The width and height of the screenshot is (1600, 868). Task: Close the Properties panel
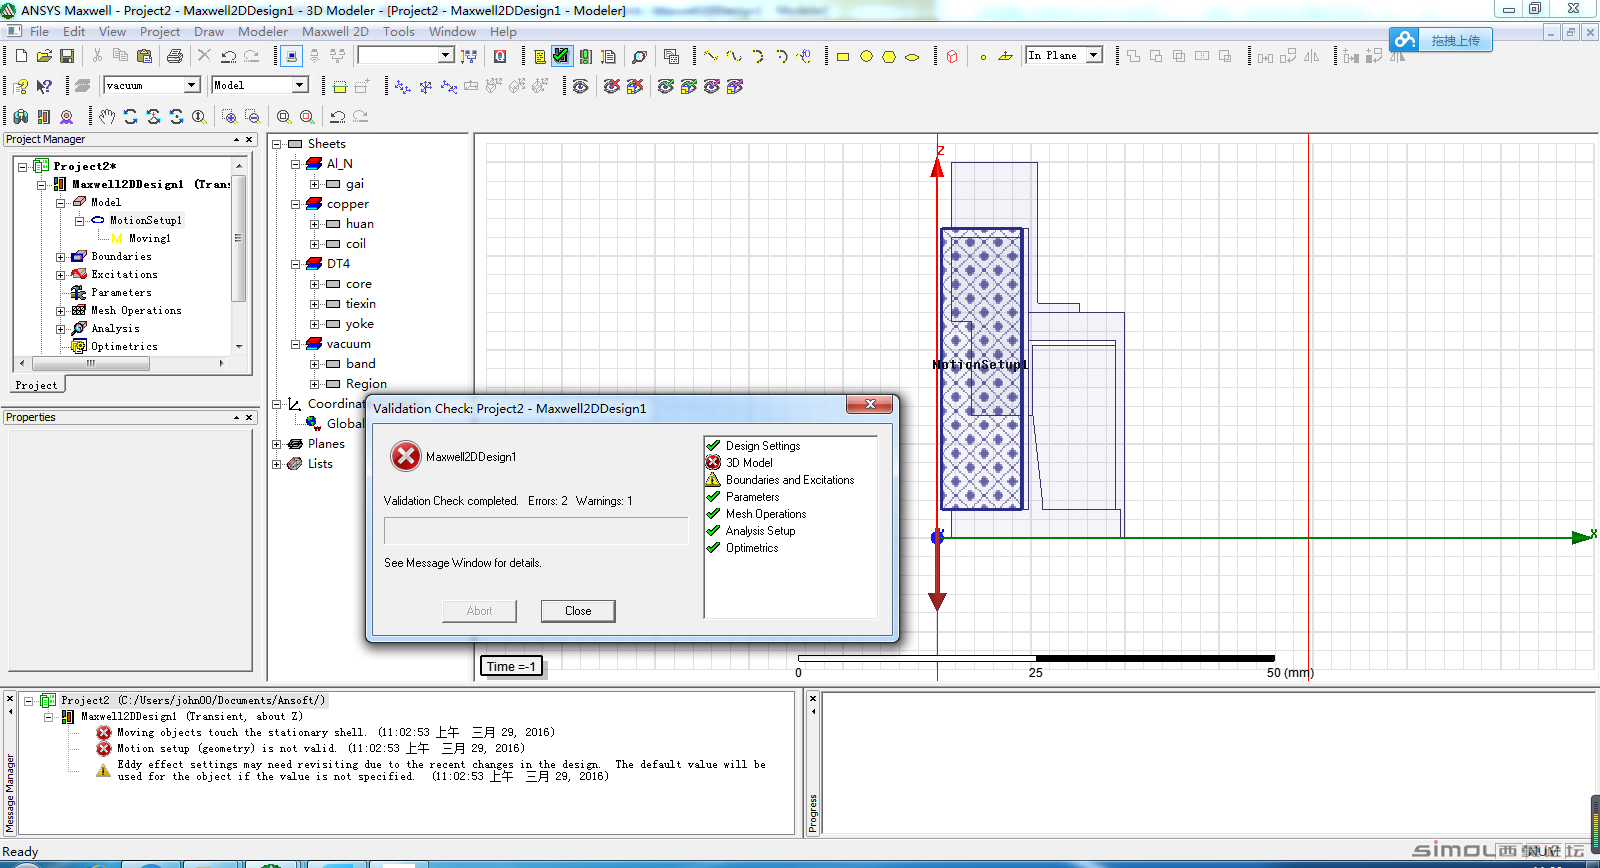pos(249,417)
